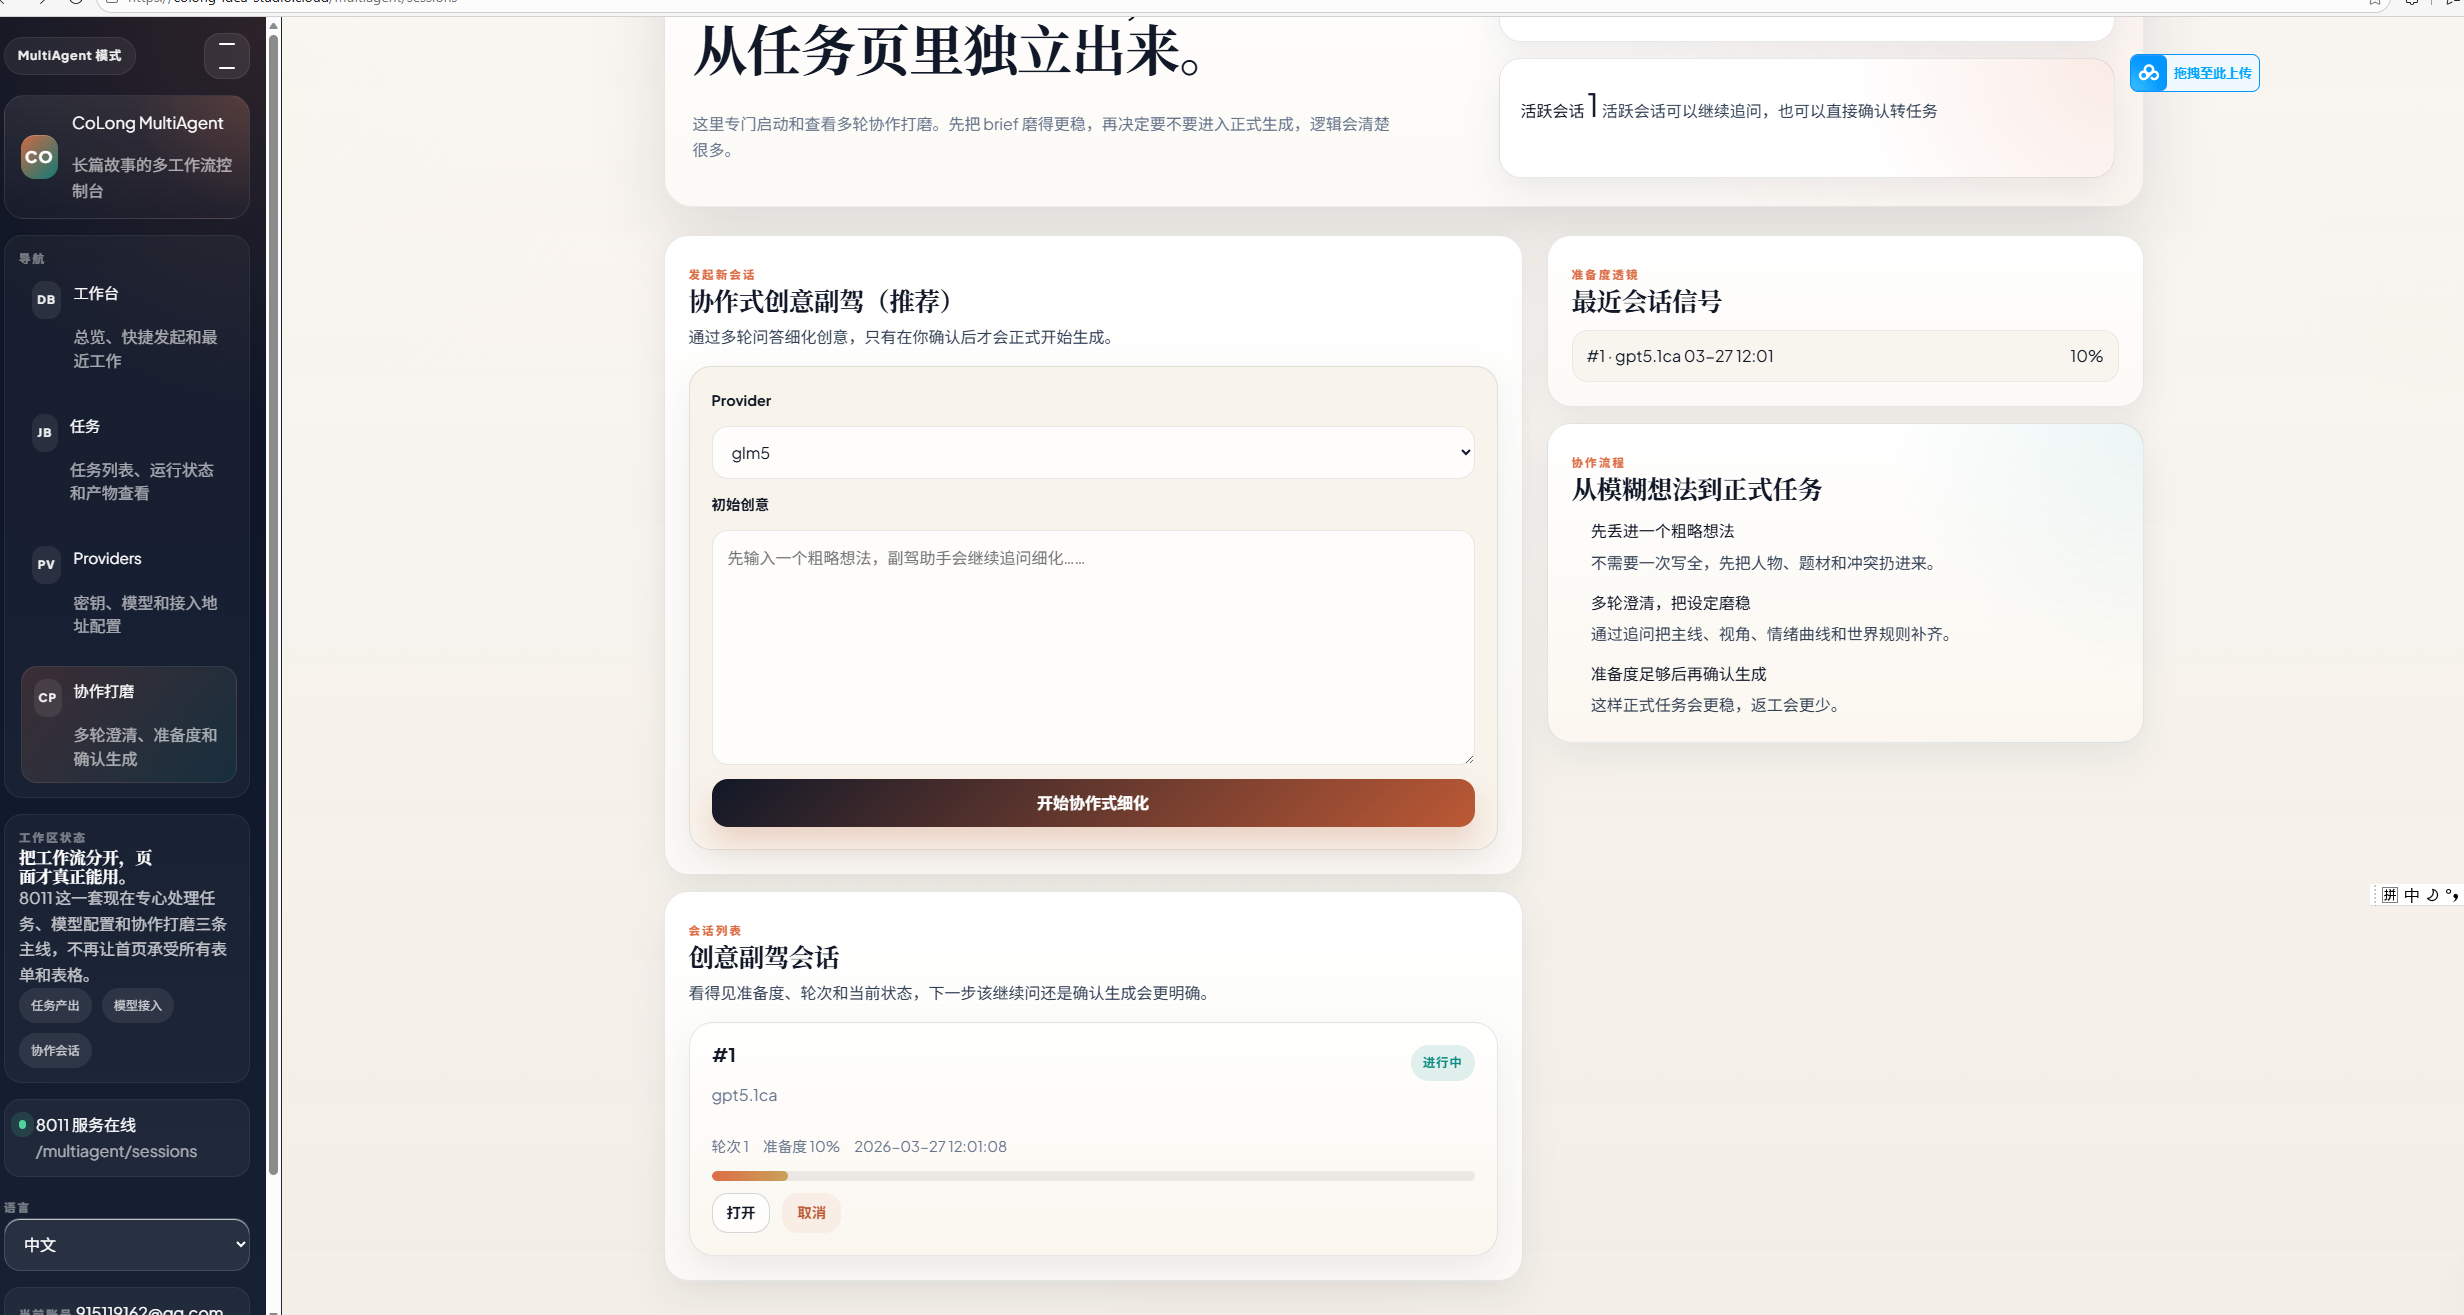This screenshot has width=2464, height=1315.
Task: Click the JB icon for 任务
Action: click(44, 432)
